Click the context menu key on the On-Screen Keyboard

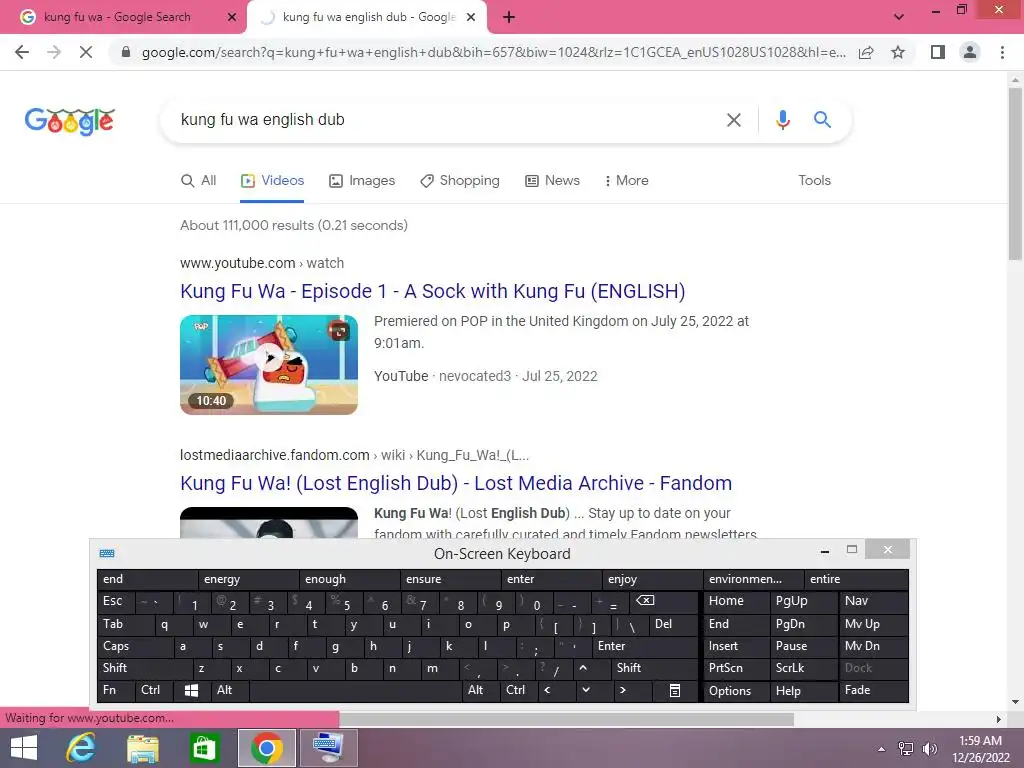[x=675, y=690]
